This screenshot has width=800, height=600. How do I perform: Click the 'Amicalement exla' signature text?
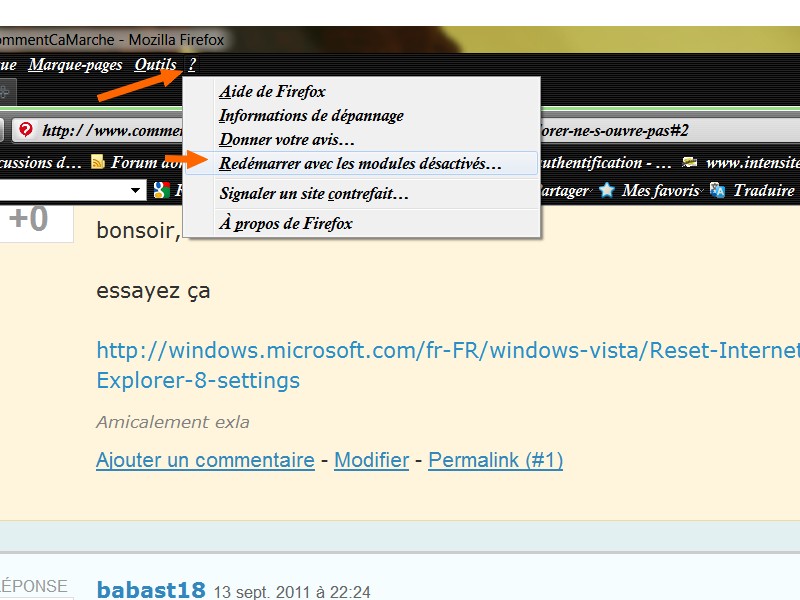[173, 422]
